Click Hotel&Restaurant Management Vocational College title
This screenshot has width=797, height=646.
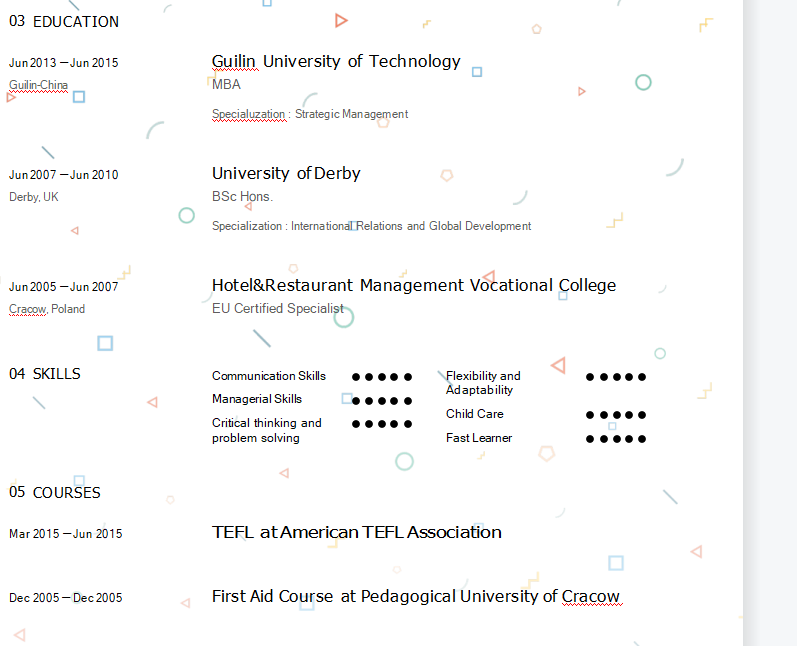click(413, 286)
